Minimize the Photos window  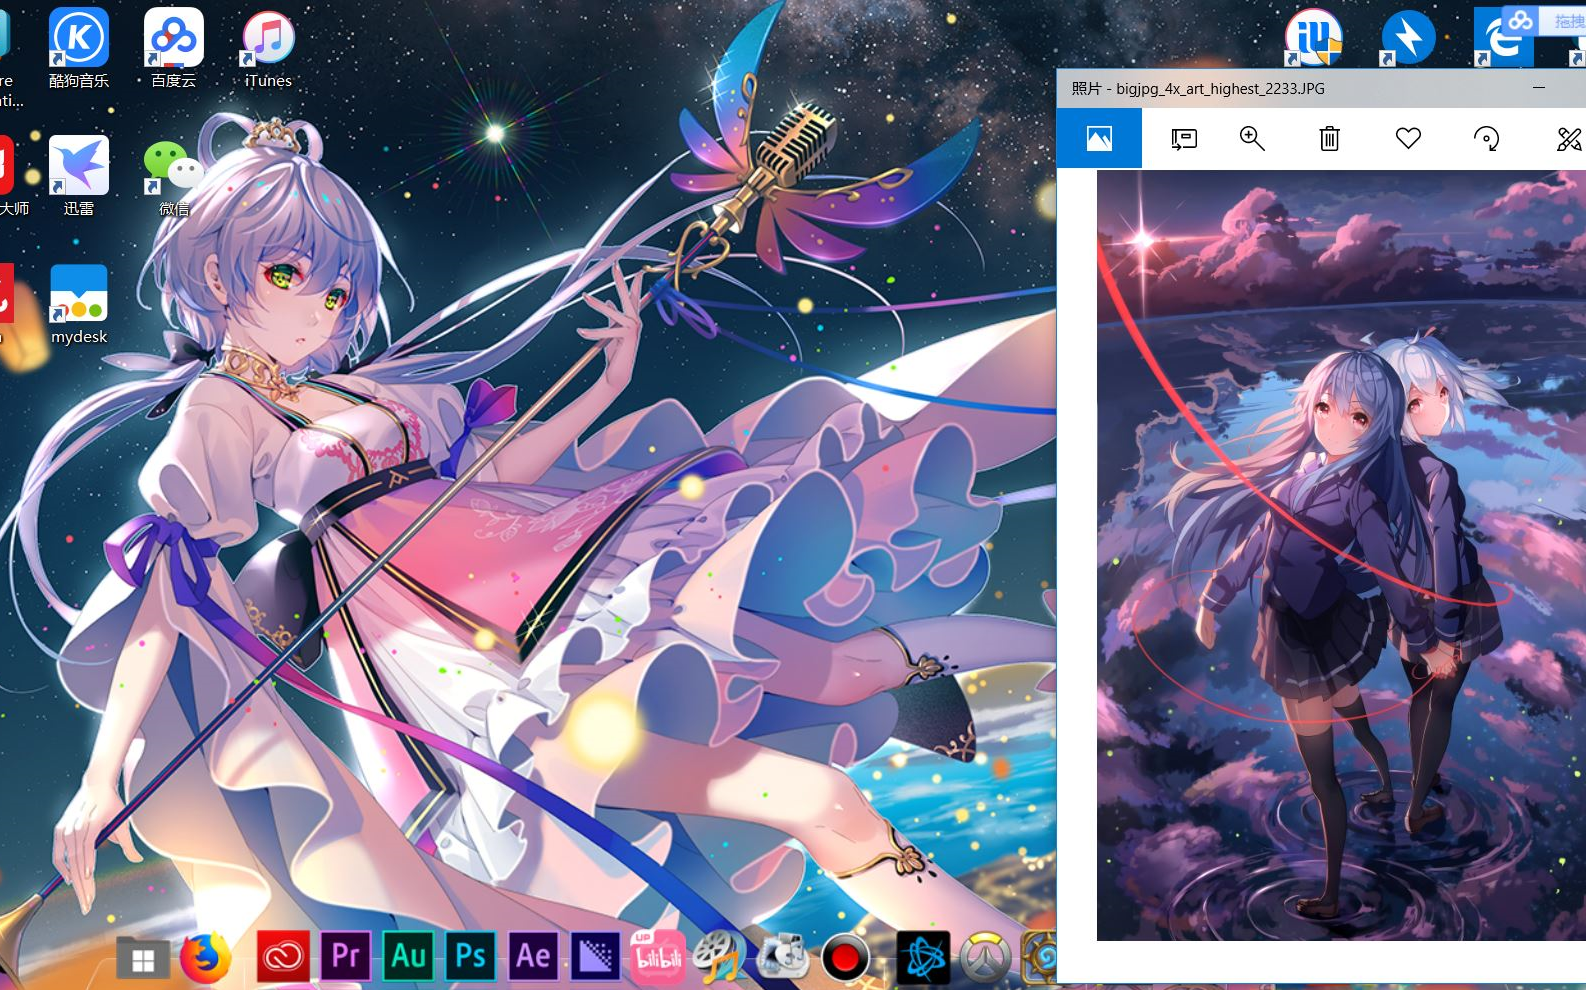point(1539,88)
